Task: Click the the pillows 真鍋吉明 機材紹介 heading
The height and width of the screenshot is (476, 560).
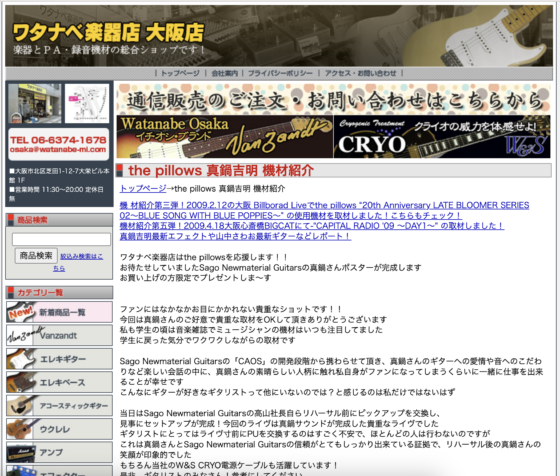Action: click(x=221, y=171)
